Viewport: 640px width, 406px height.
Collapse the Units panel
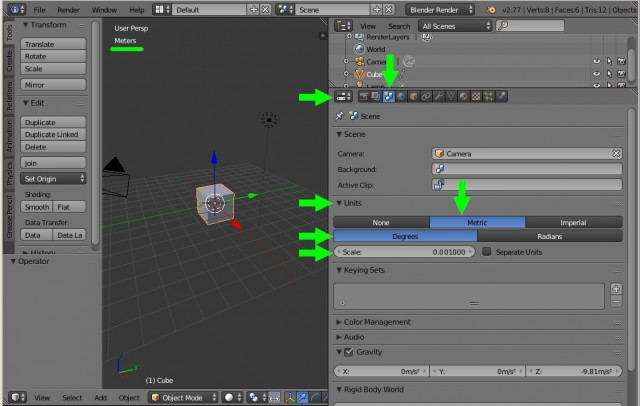pos(339,203)
